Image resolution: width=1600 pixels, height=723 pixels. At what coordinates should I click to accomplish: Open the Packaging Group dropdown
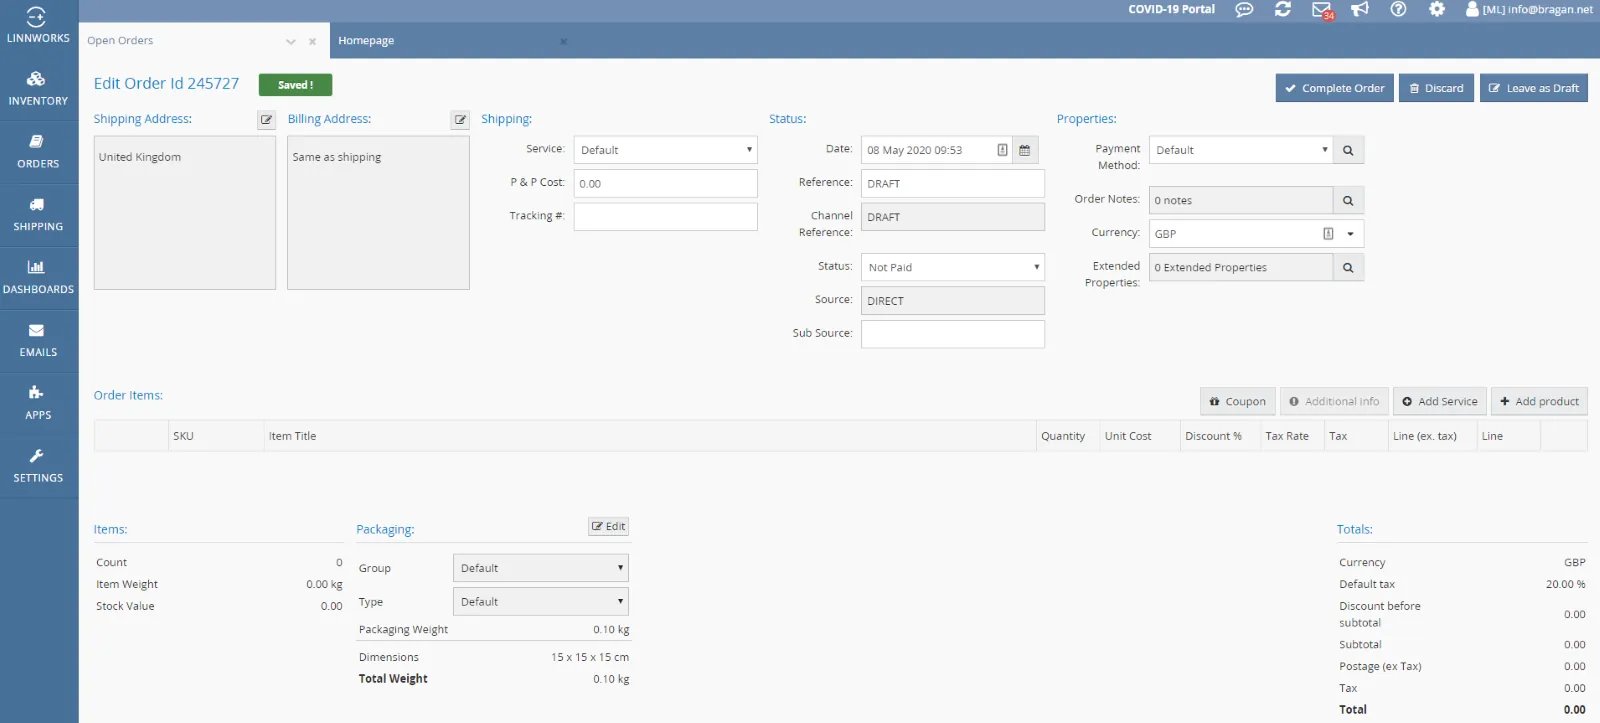(541, 568)
